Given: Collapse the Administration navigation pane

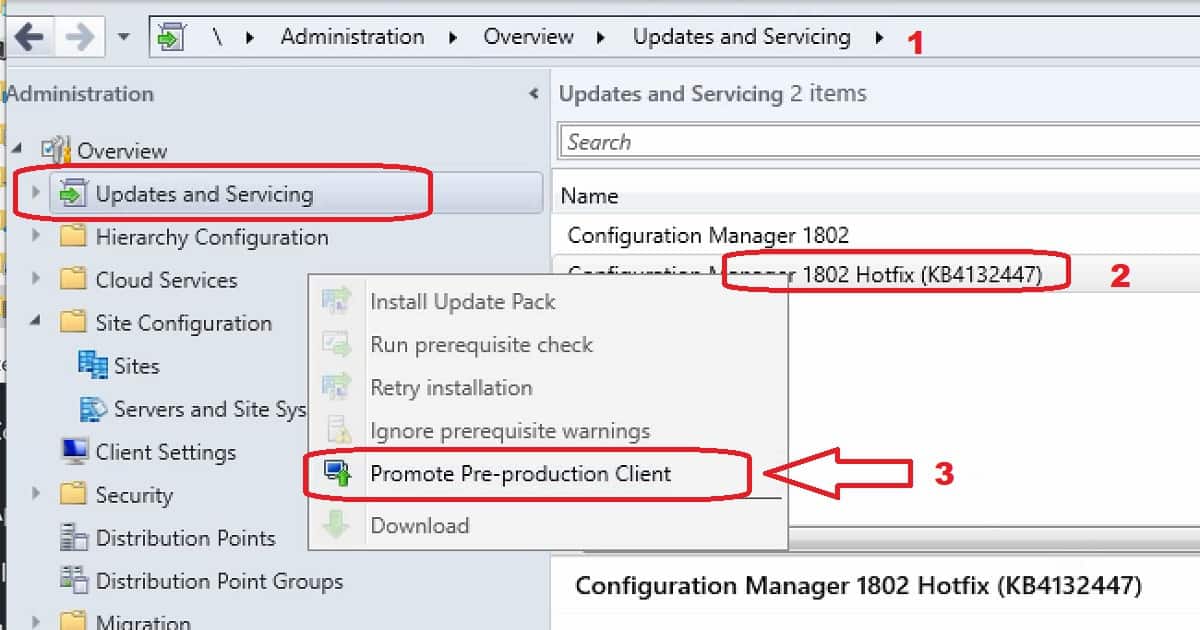Looking at the screenshot, I should tap(533, 94).
